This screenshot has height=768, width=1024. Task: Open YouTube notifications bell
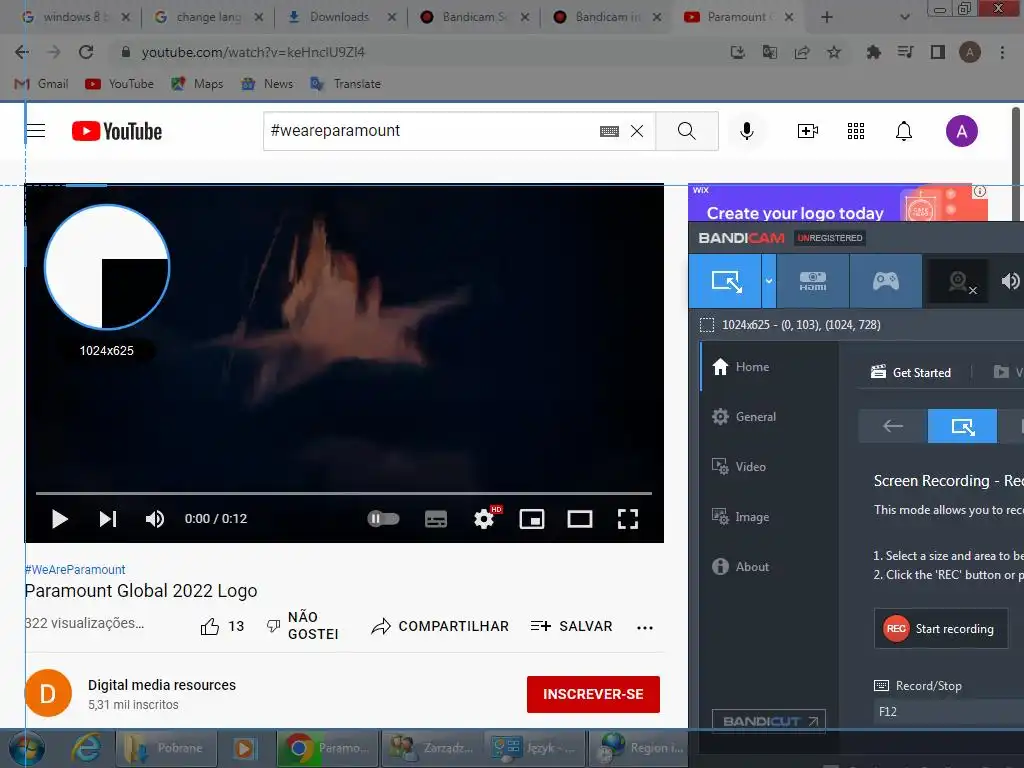tap(903, 131)
